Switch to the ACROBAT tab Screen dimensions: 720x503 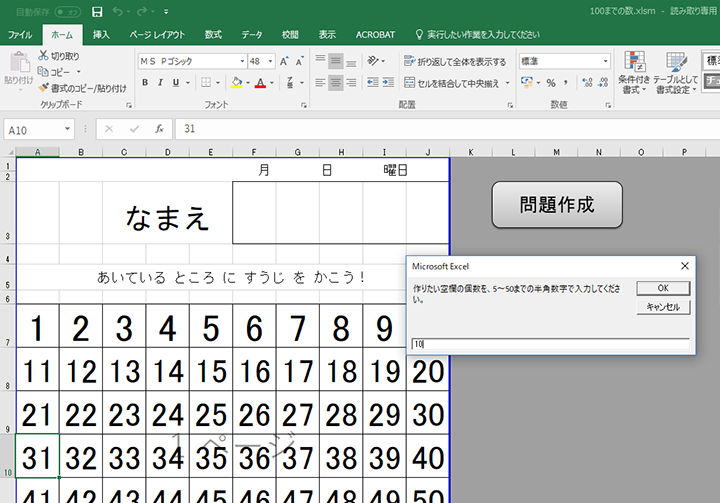click(375, 35)
